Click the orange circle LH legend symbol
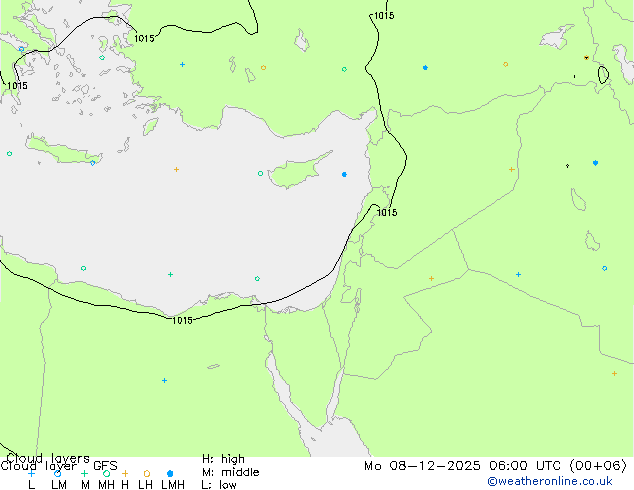Screen dimensions: 634x490 [x=147, y=473]
